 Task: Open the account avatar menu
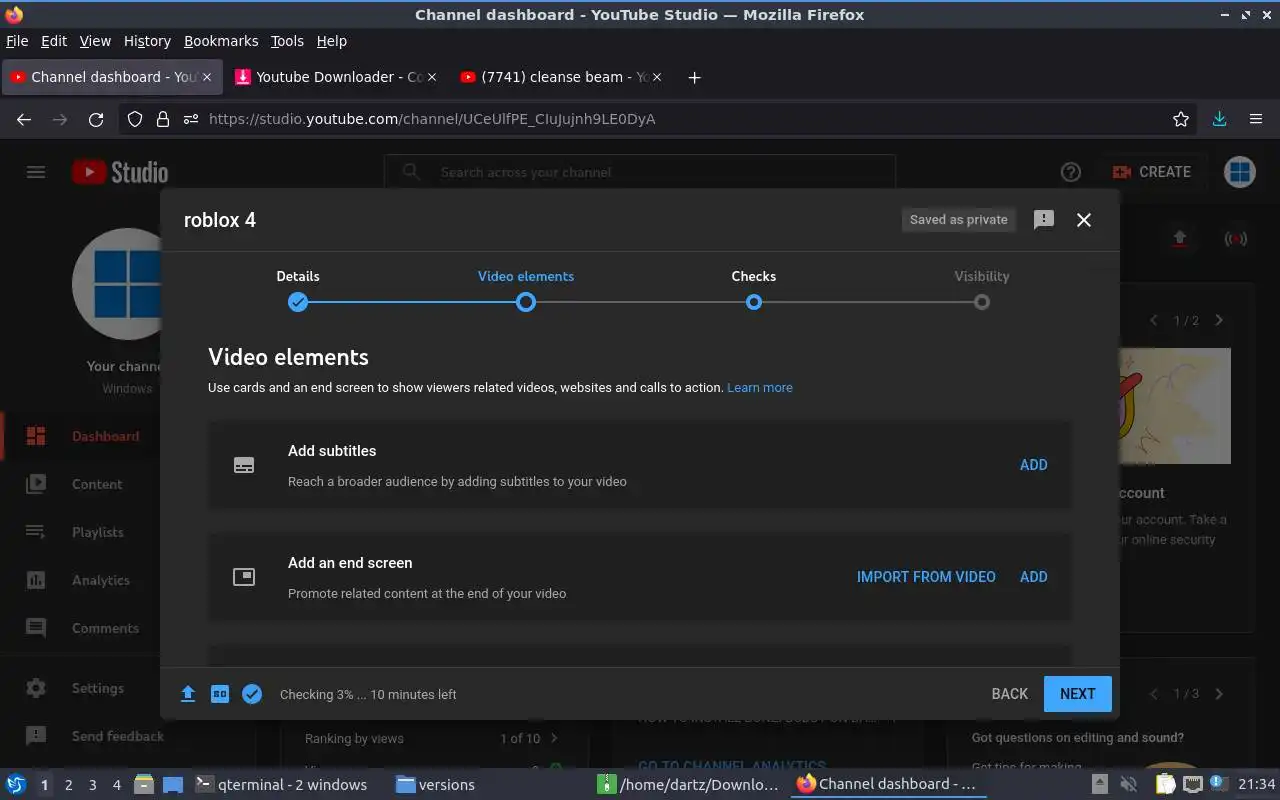point(1240,172)
